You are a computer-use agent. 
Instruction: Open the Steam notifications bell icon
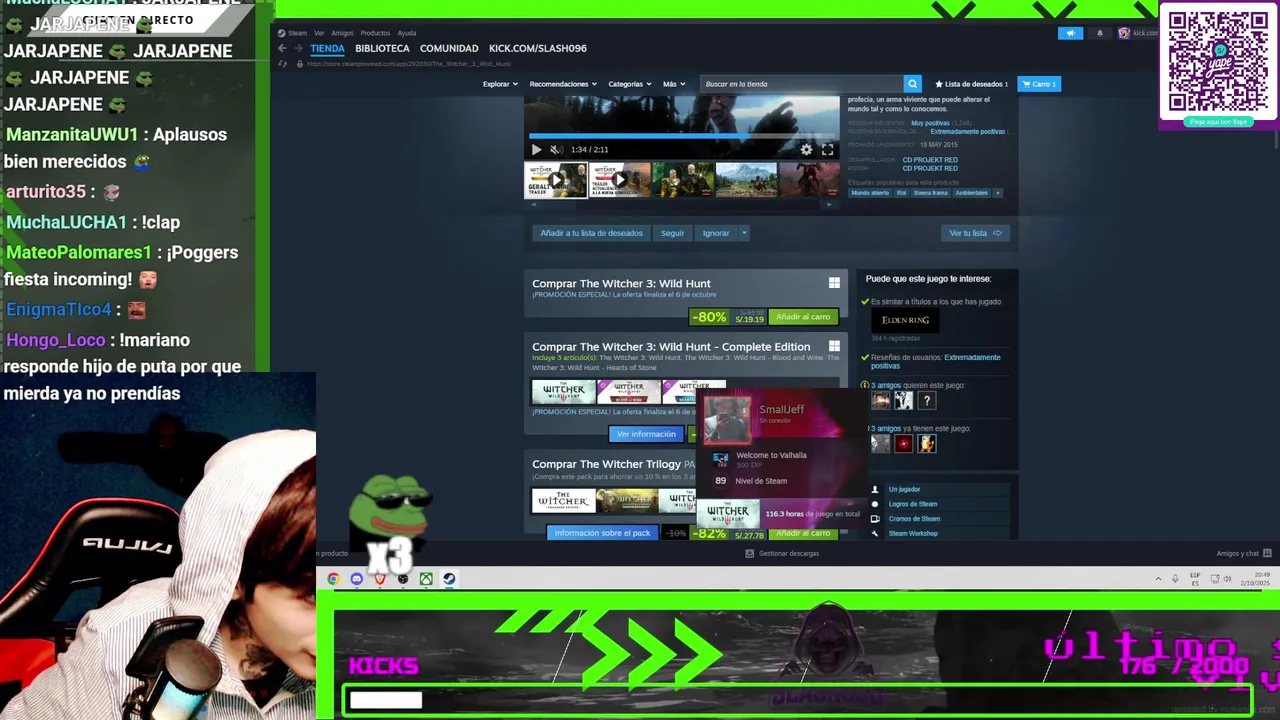[1100, 33]
